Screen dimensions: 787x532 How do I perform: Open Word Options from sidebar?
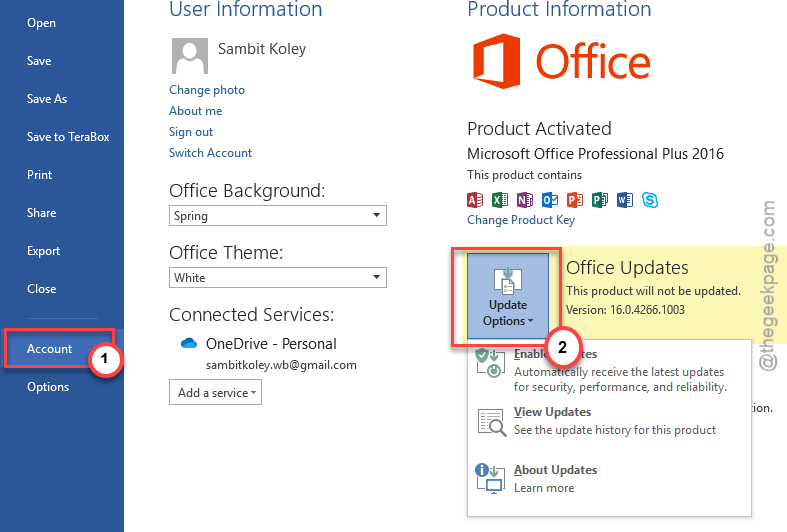[48, 387]
